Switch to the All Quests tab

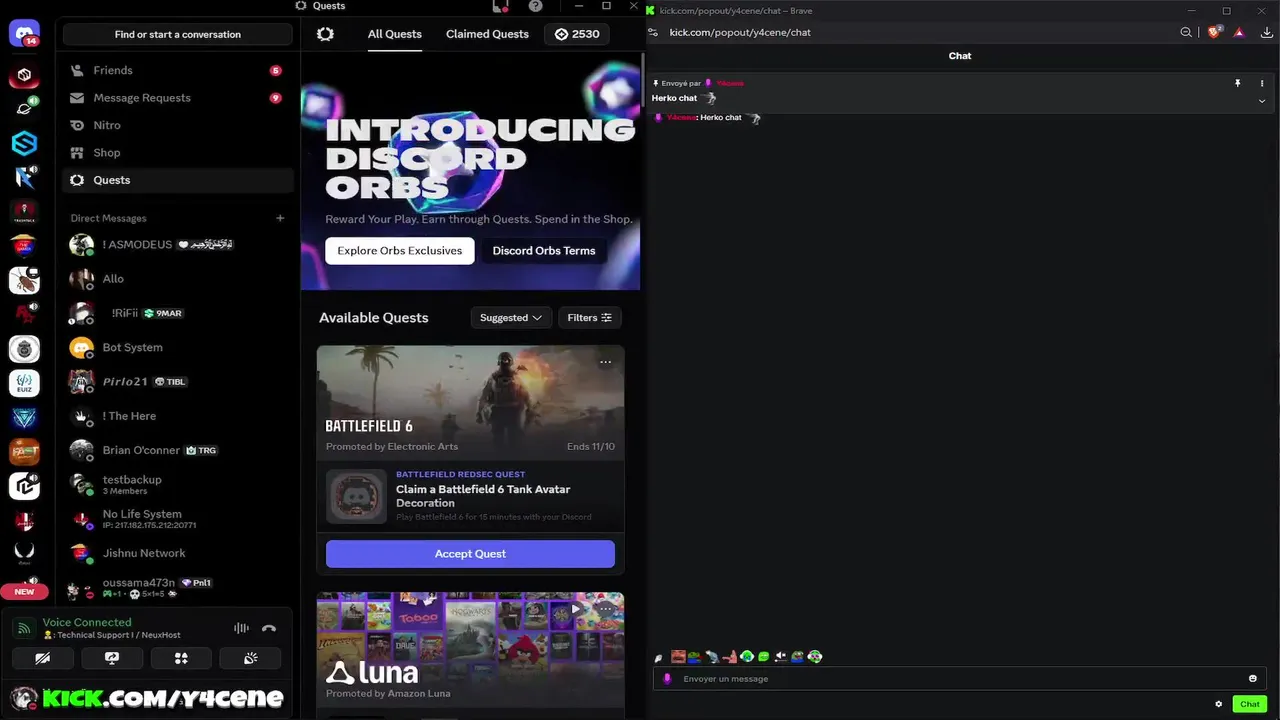point(394,34)
